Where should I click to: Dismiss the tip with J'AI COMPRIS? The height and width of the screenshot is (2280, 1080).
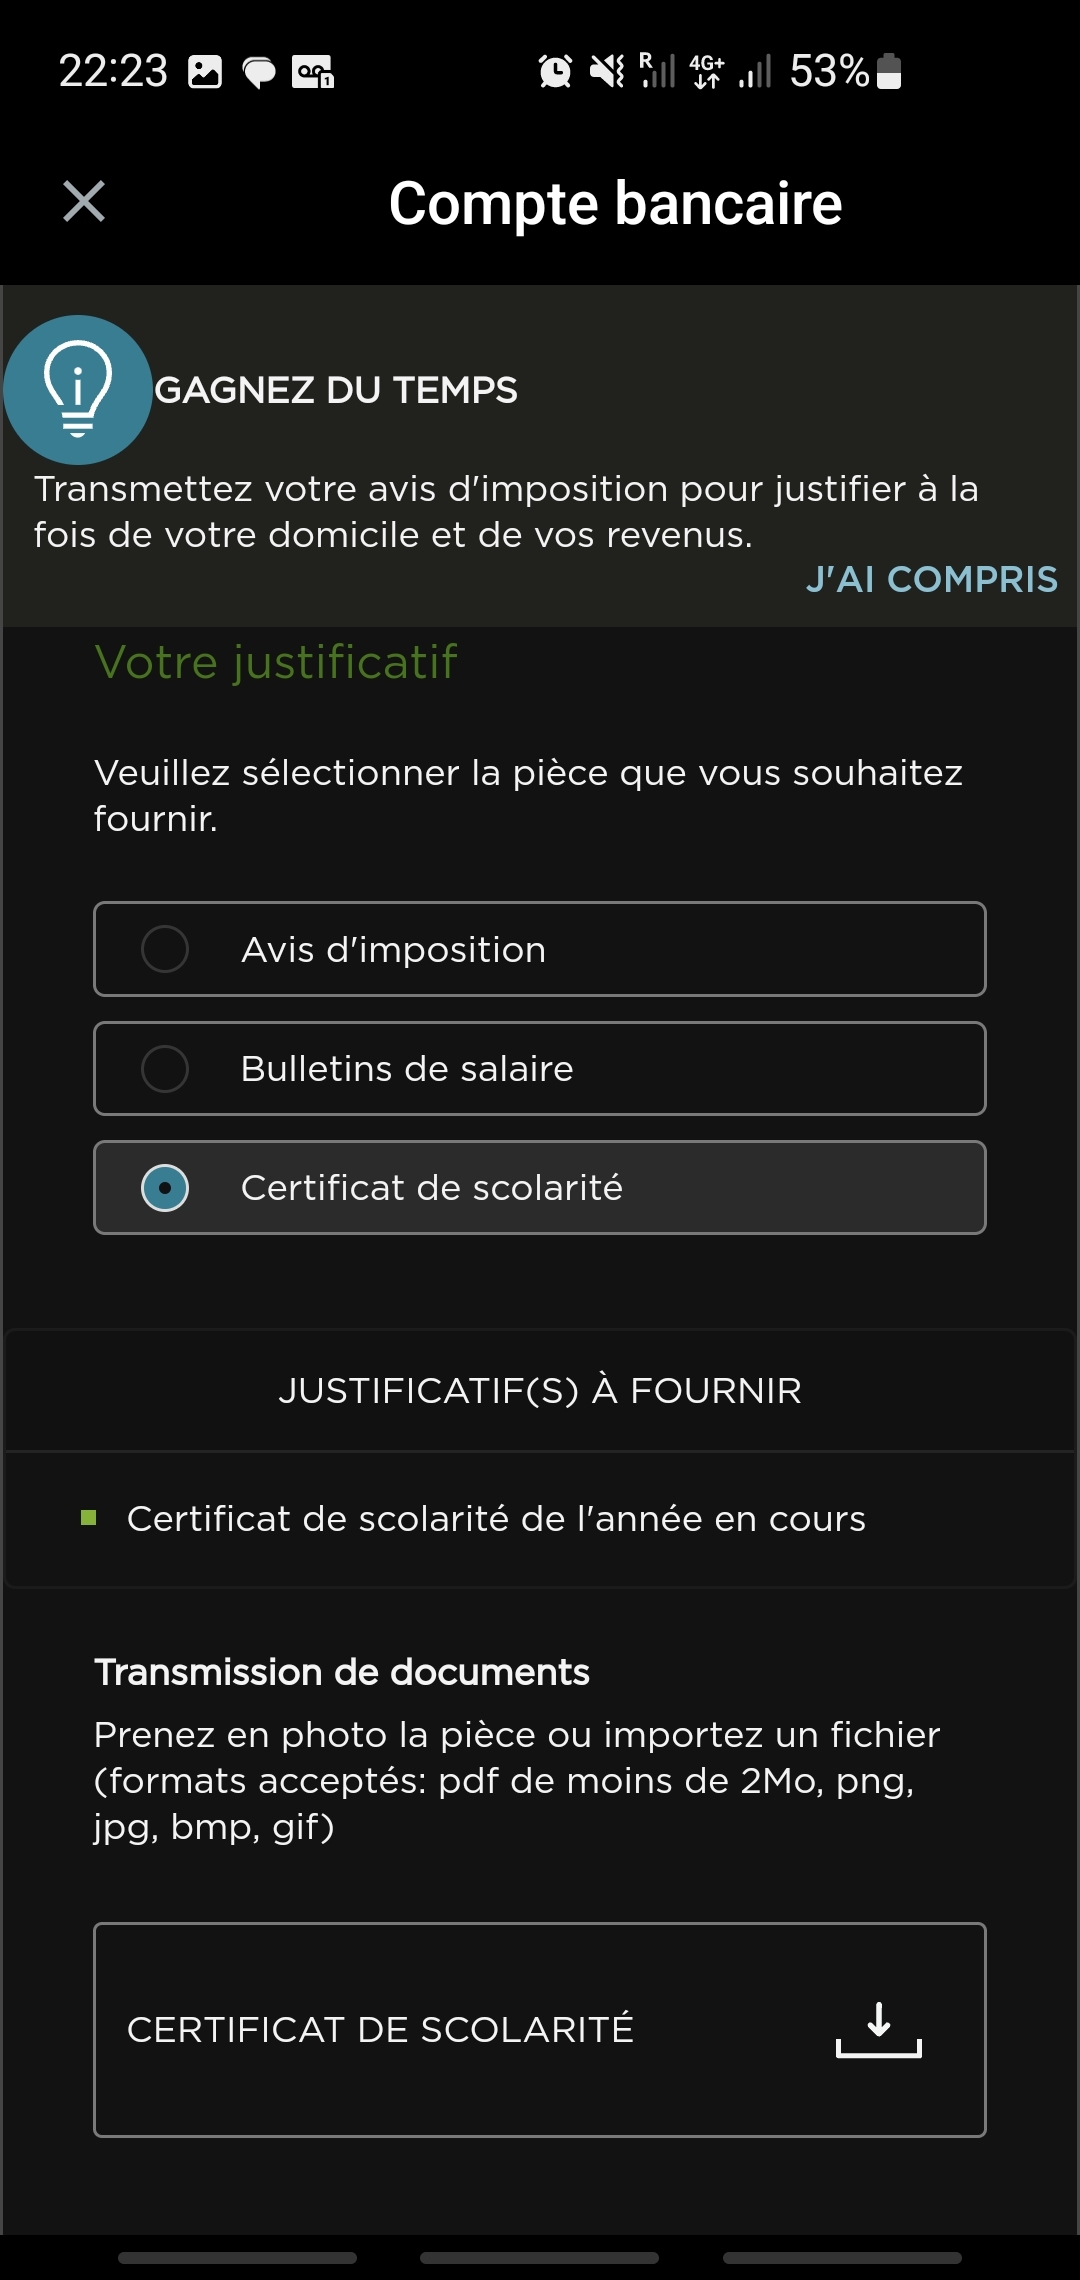coord(931,579)
